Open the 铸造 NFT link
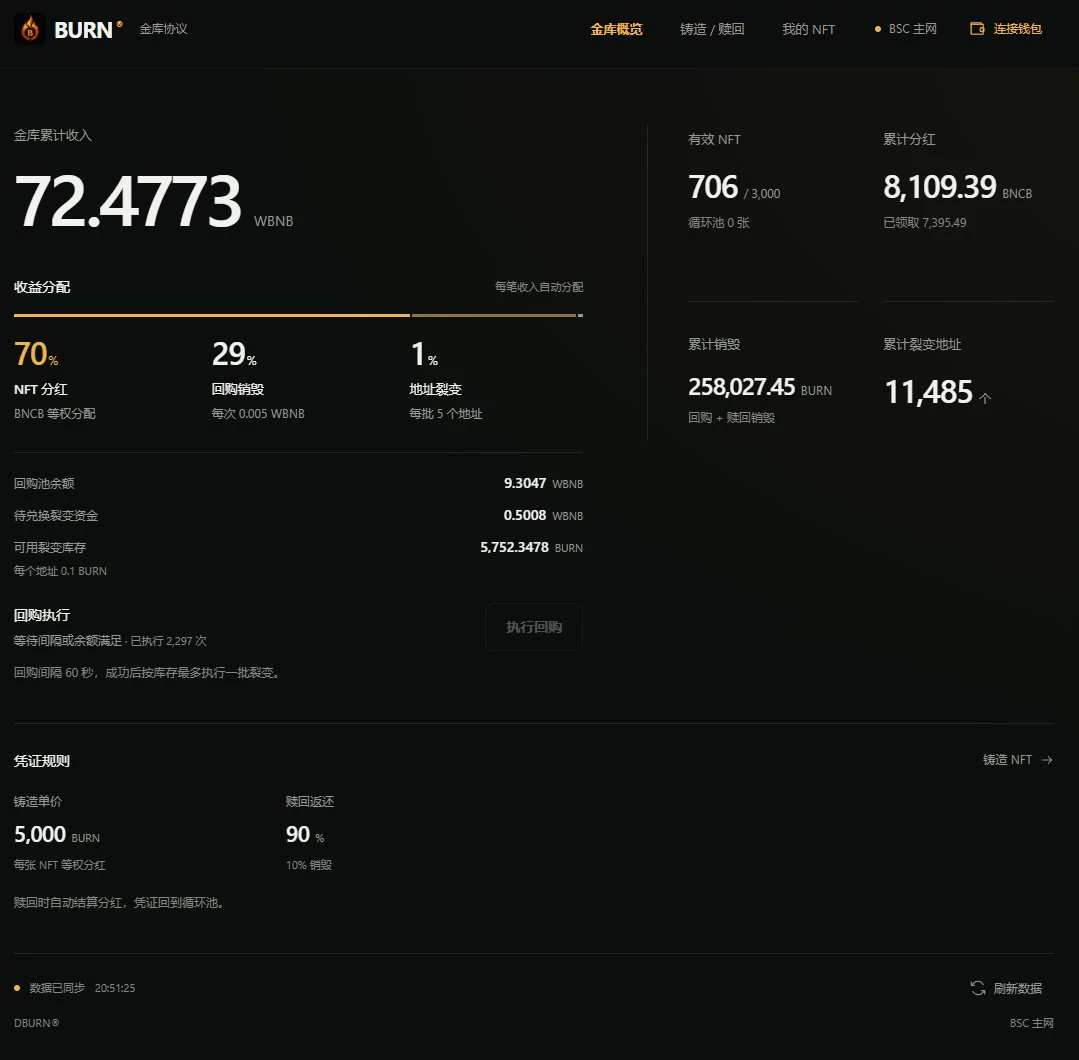This screenshot has height=1060, width=1079. click(1018, 760)
